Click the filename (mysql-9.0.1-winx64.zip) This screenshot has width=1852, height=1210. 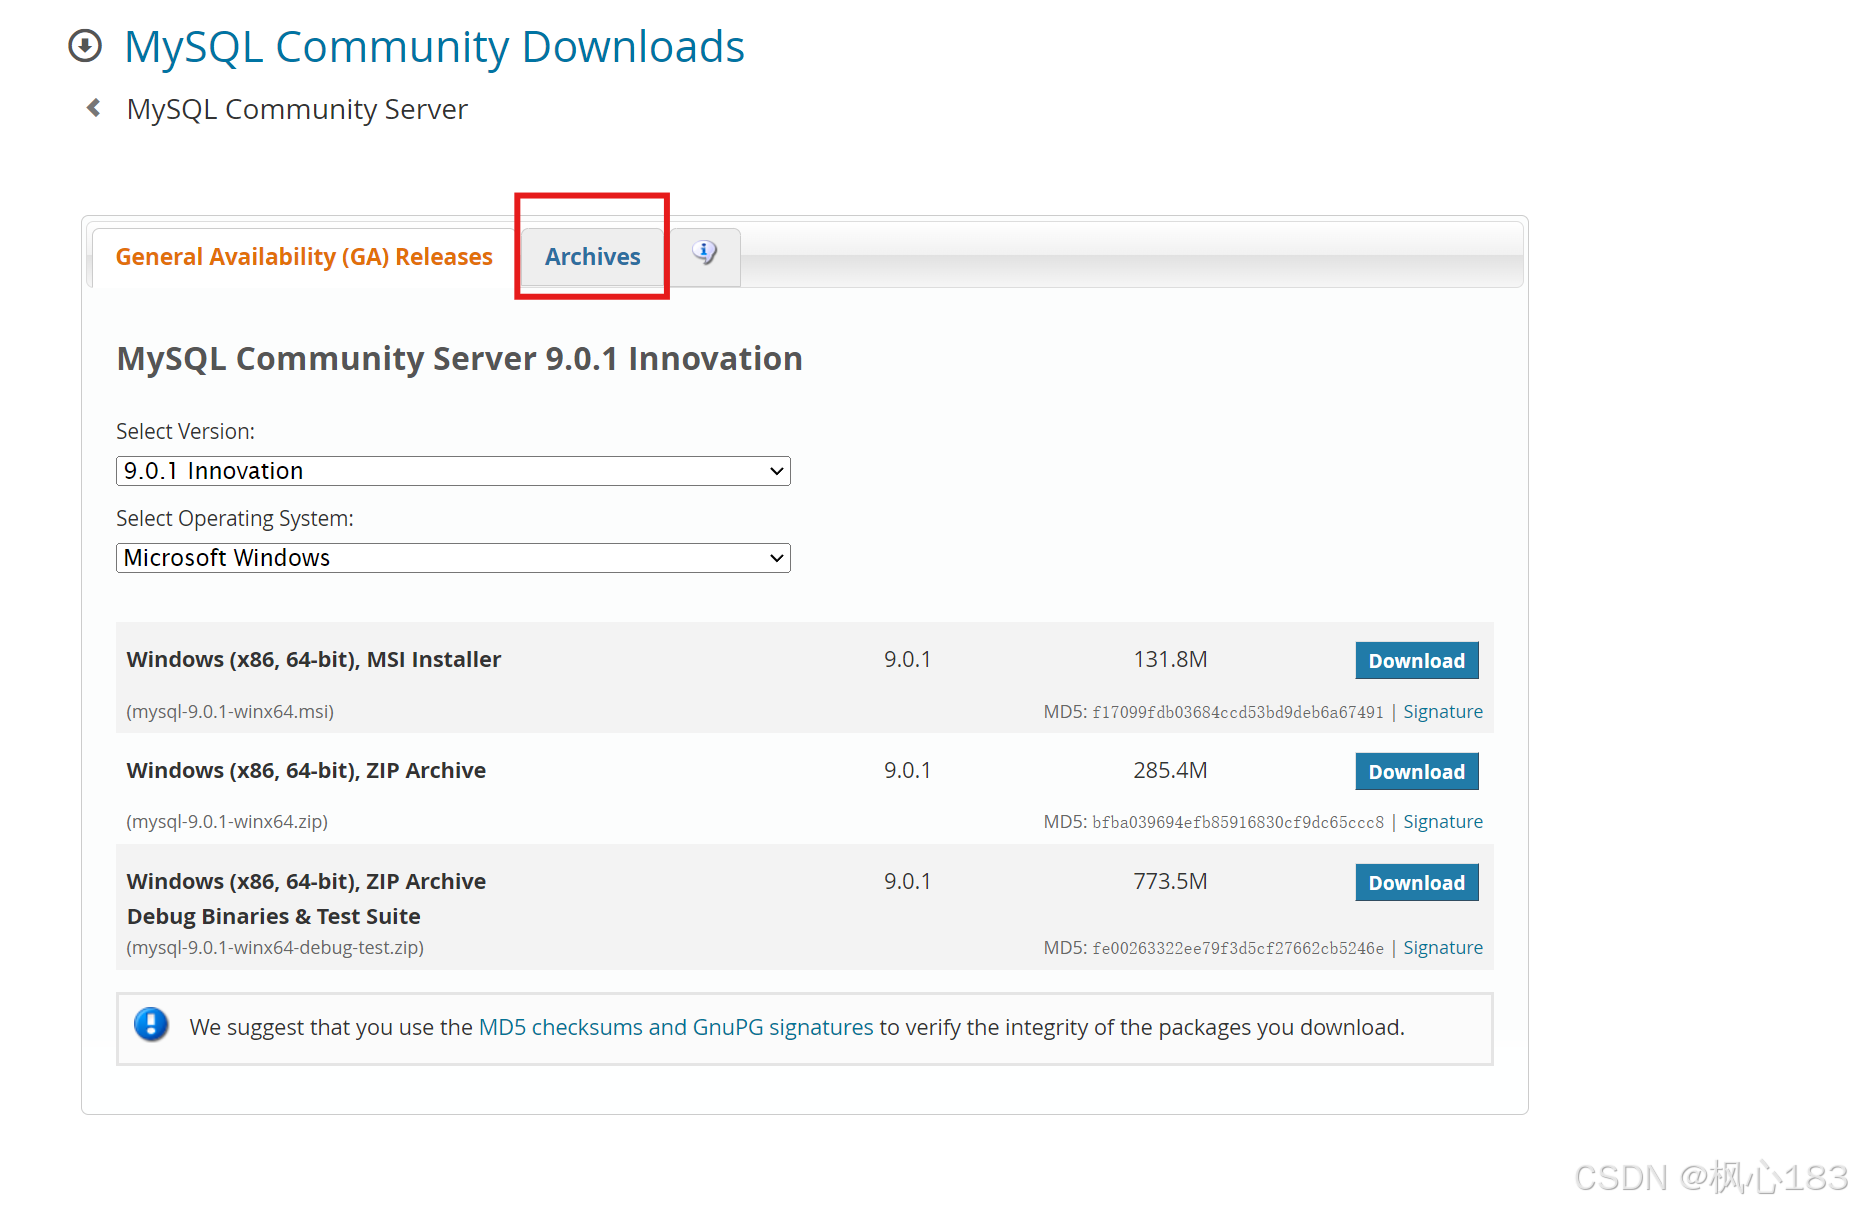[x=227, y=822]
